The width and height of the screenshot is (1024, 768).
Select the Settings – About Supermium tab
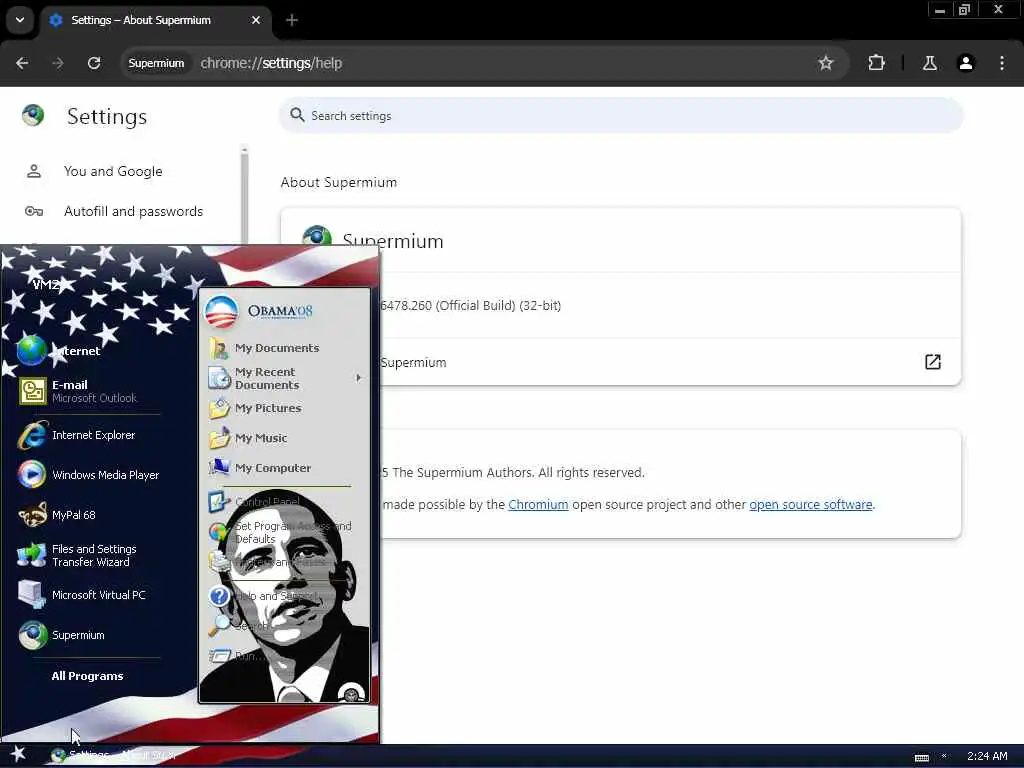155,20
